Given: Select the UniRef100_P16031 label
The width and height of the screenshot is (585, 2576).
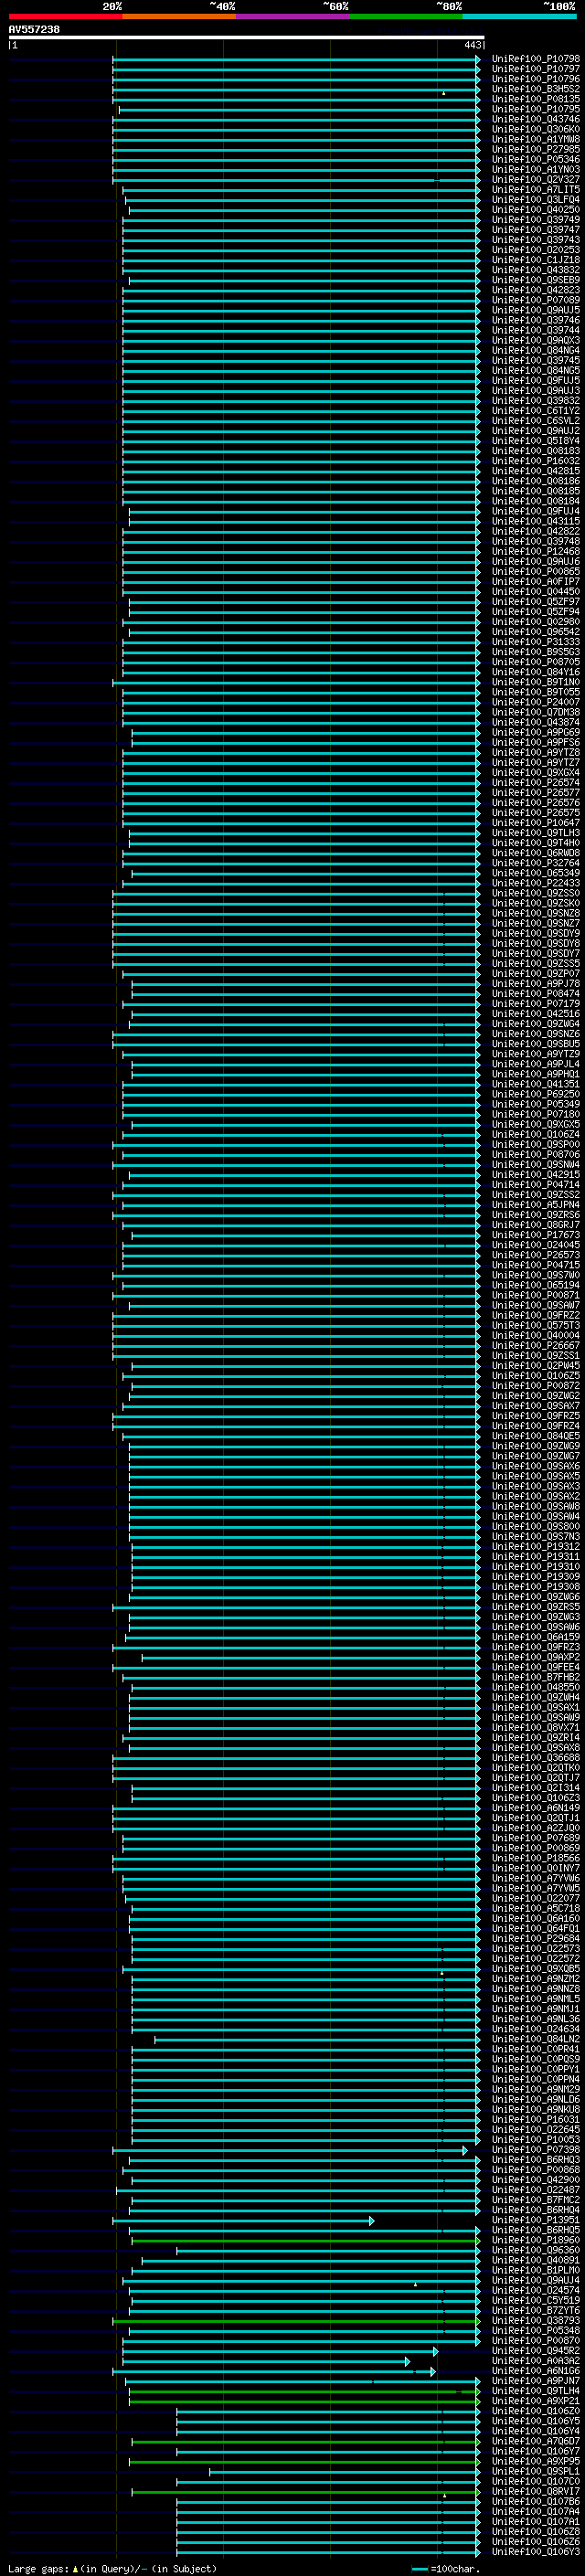Looking at the screenshot, I should pyautogui.click(x=536, y=2119).
